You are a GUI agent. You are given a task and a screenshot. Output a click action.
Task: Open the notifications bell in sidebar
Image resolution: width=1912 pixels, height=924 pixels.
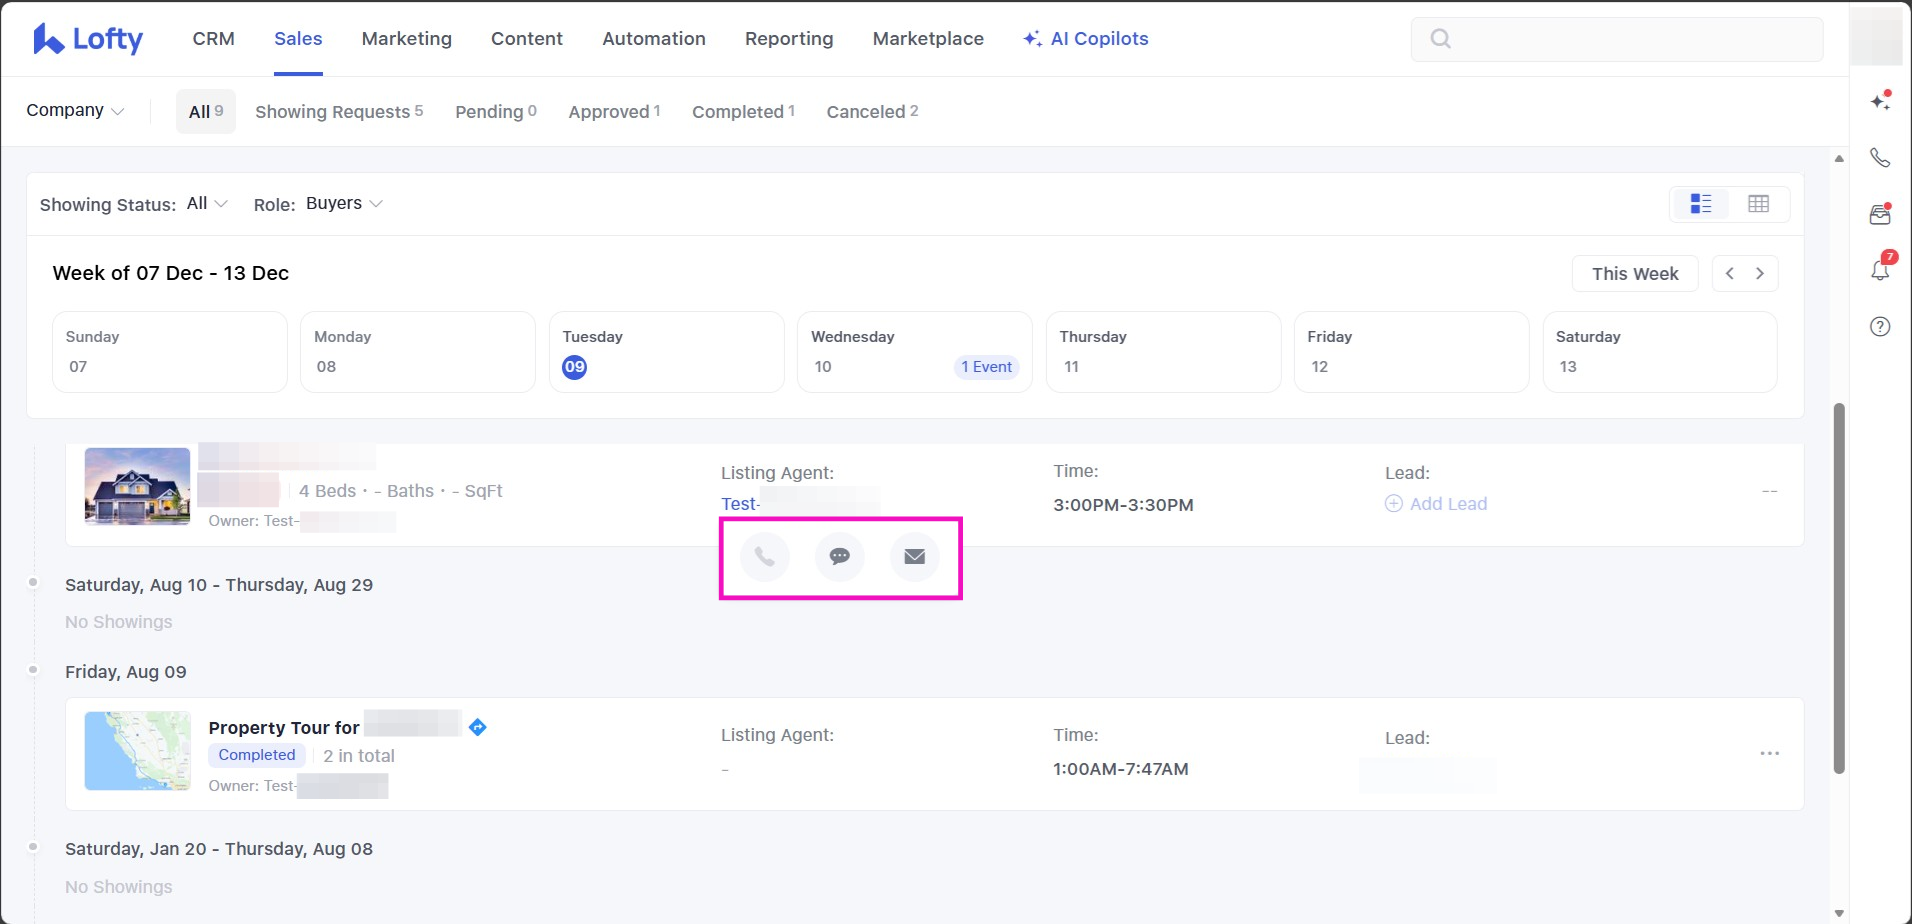(x=1880, y=270)
